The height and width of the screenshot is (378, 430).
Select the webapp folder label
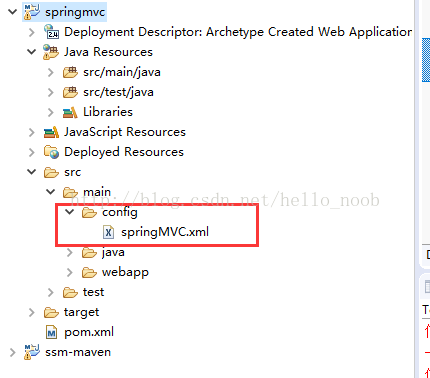(125, 273)
